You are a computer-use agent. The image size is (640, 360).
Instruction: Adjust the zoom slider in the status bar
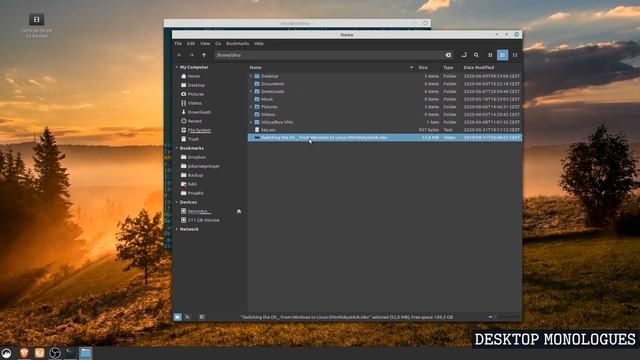click(x=505, y=317)
